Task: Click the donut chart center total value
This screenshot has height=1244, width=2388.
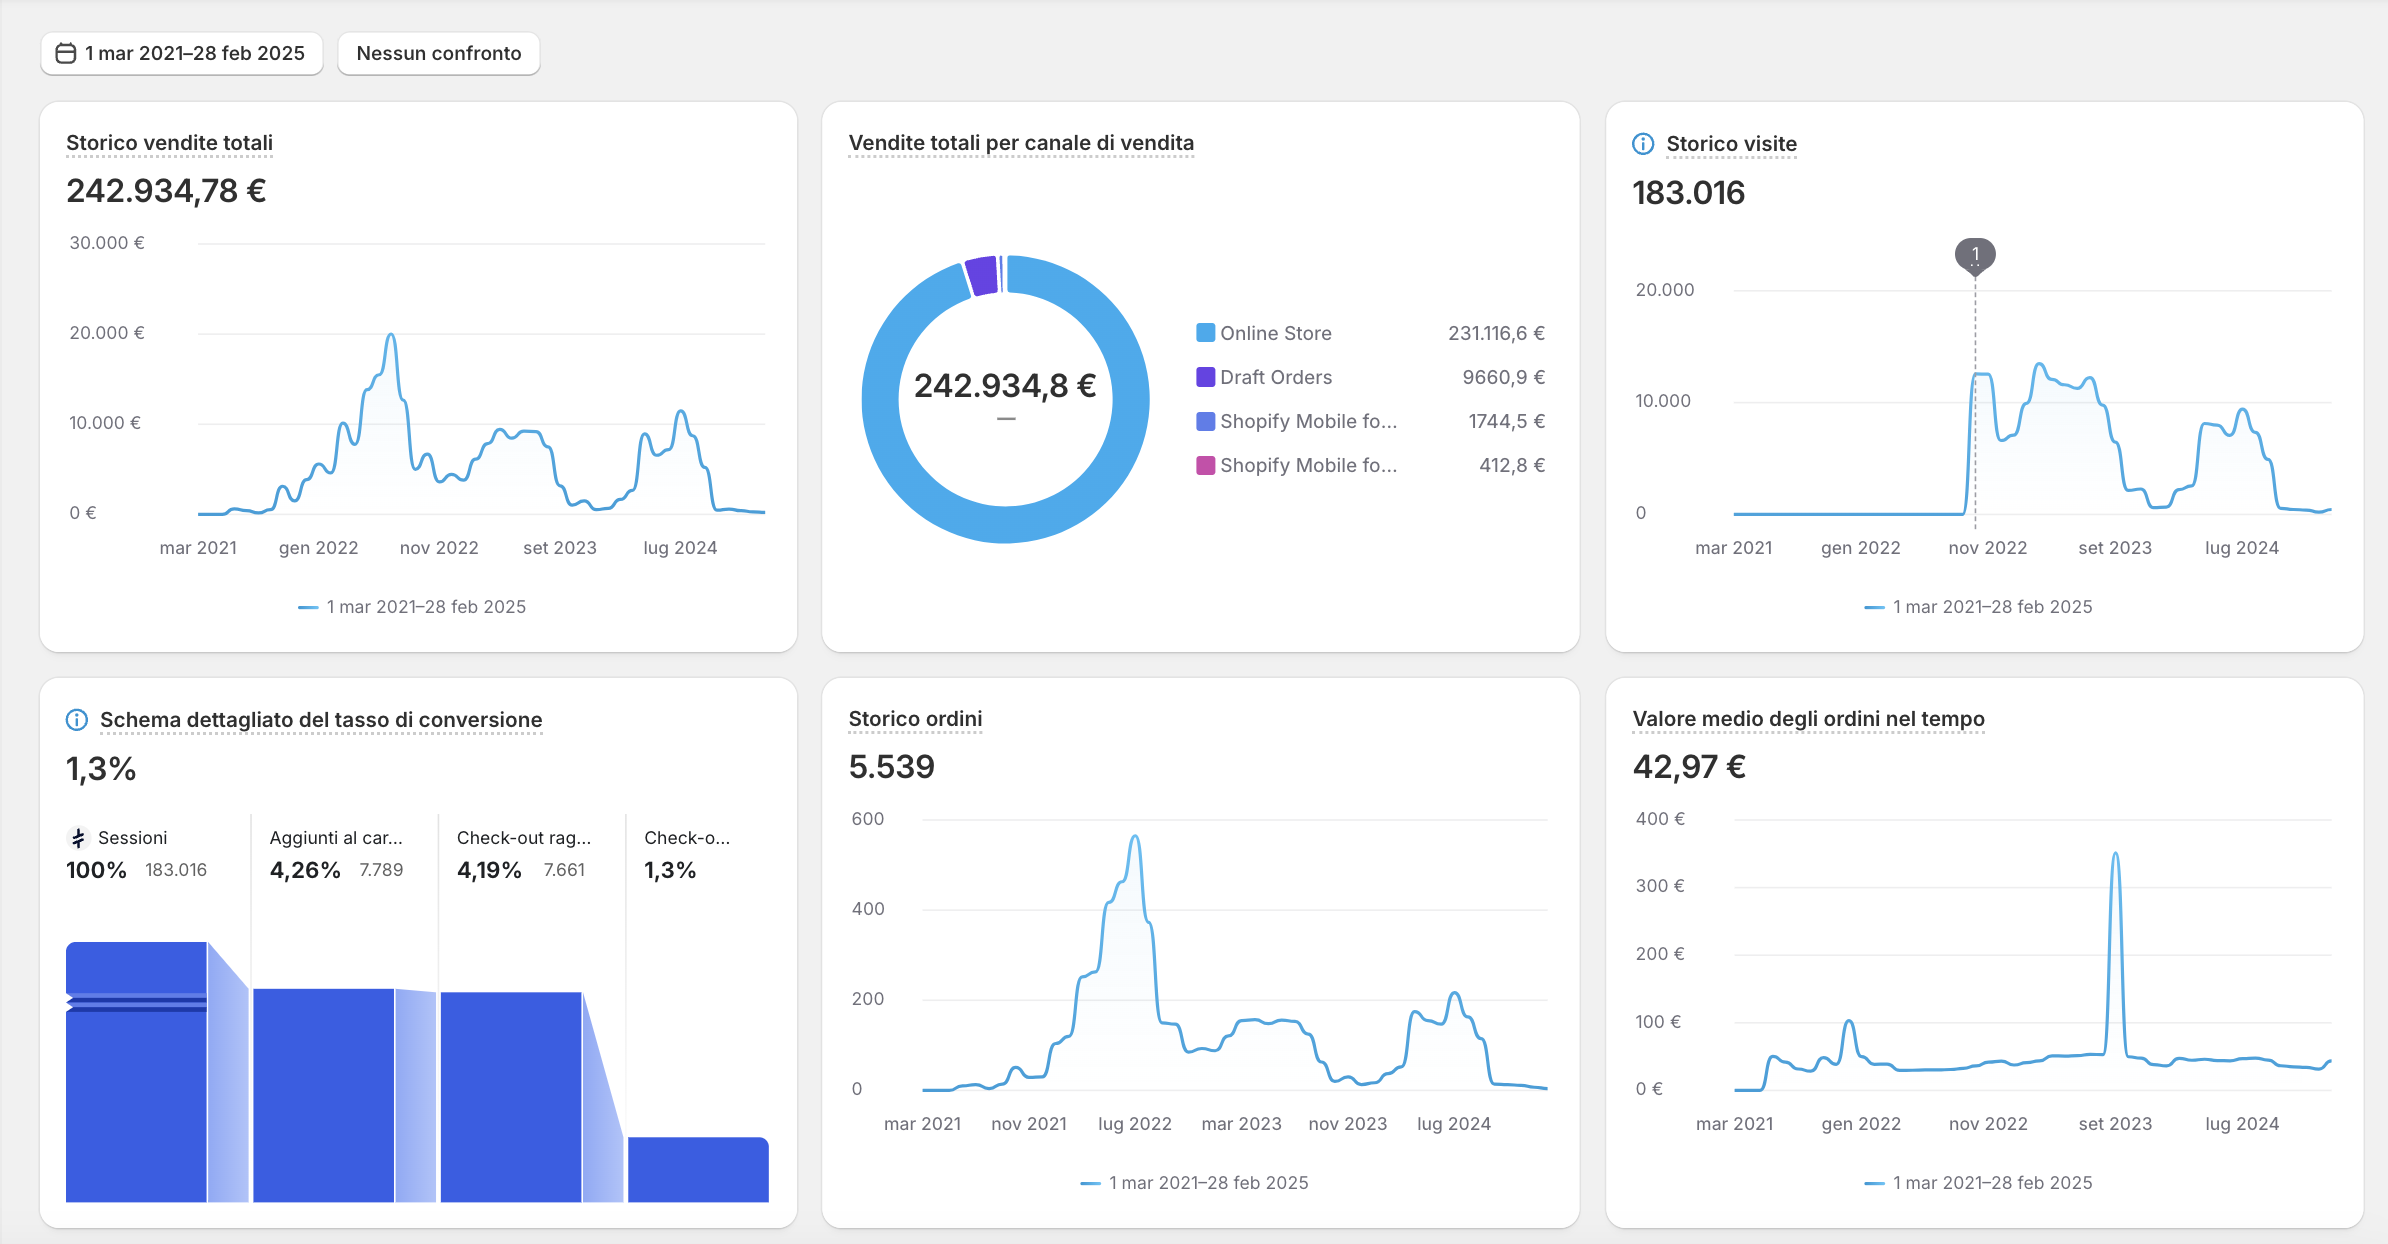Action: [x=1005, y=385]
